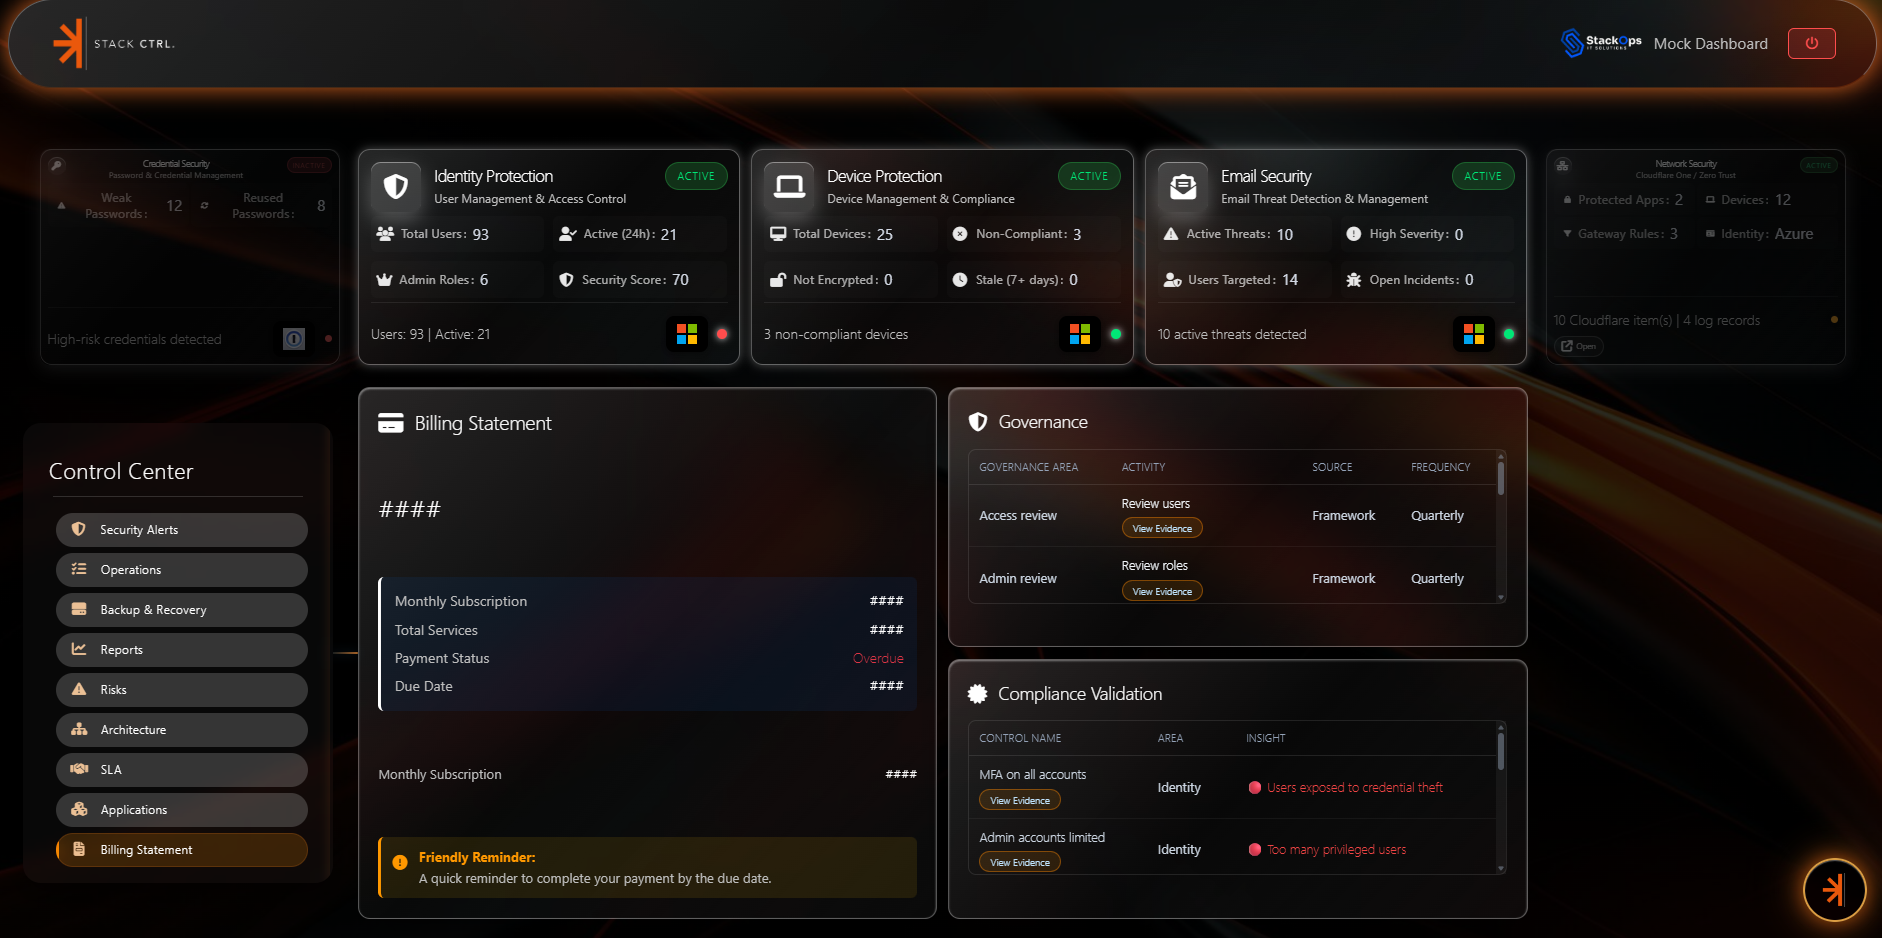
Task: Click Microsoft logo on Device Protection card
Action: (x=1080, y=334)
